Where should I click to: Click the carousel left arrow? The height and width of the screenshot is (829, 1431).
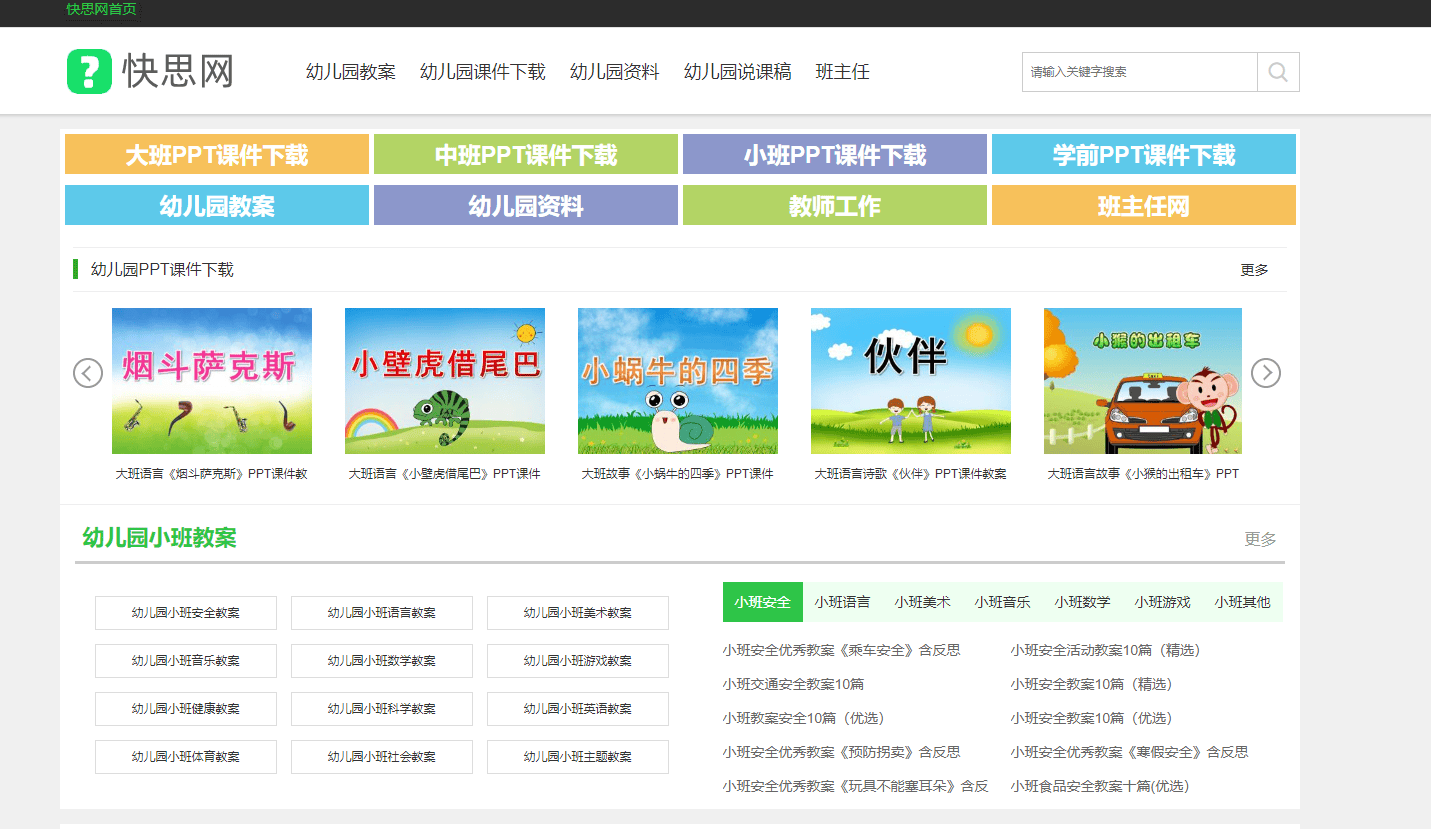tap(87, 372)
